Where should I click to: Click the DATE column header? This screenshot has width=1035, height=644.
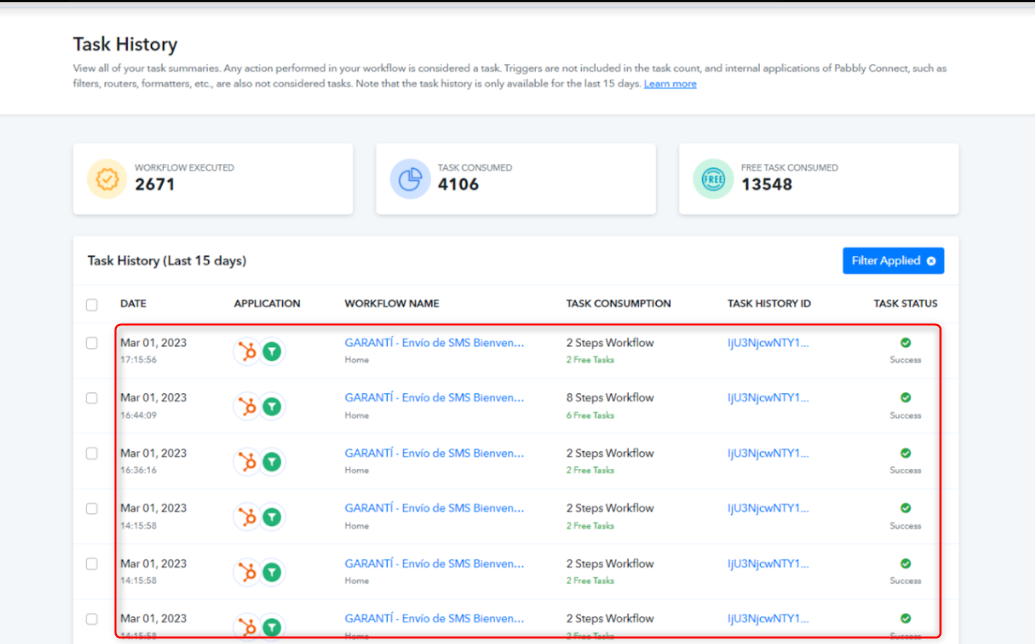(133, 304)
